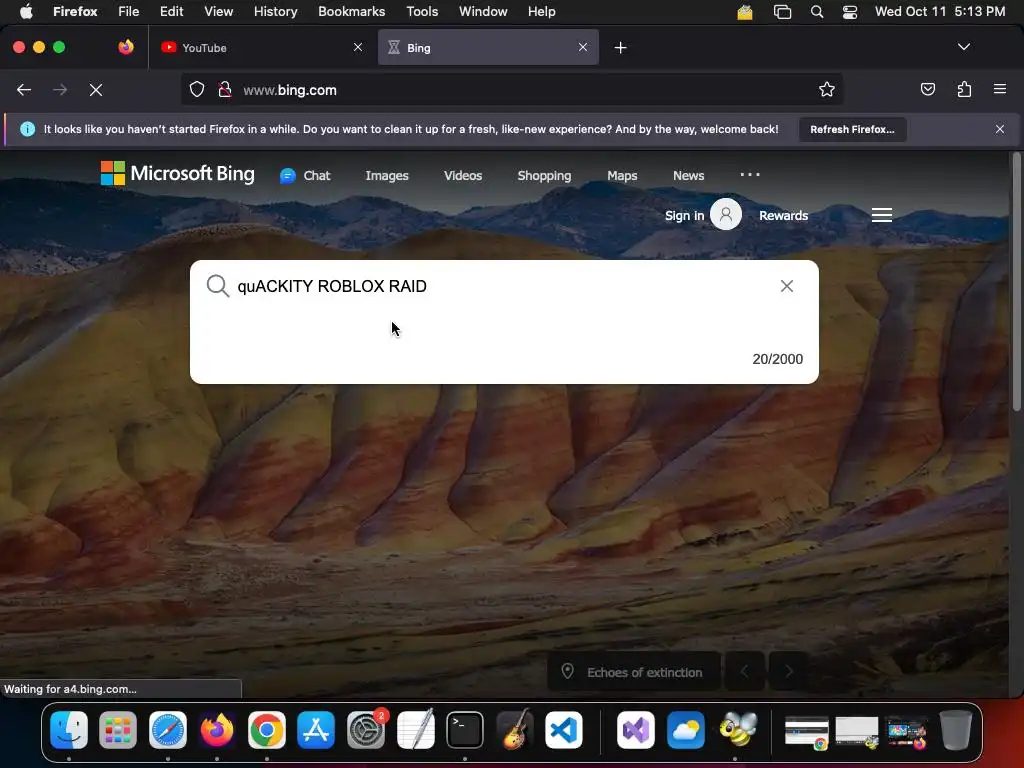1024x768 pixels.
Task: Go to Bing Videos
Action: [x=463, y=176]
